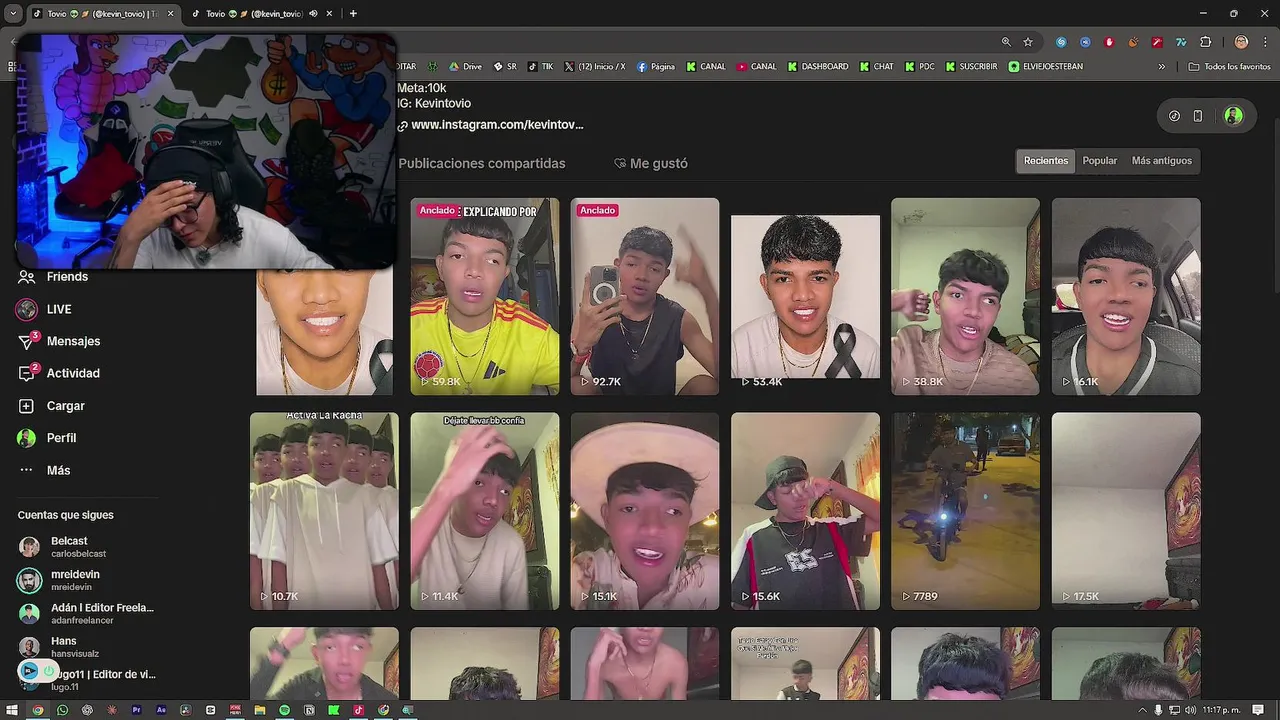Open the Chrome extensions puzzle icon

point(1205,42)
